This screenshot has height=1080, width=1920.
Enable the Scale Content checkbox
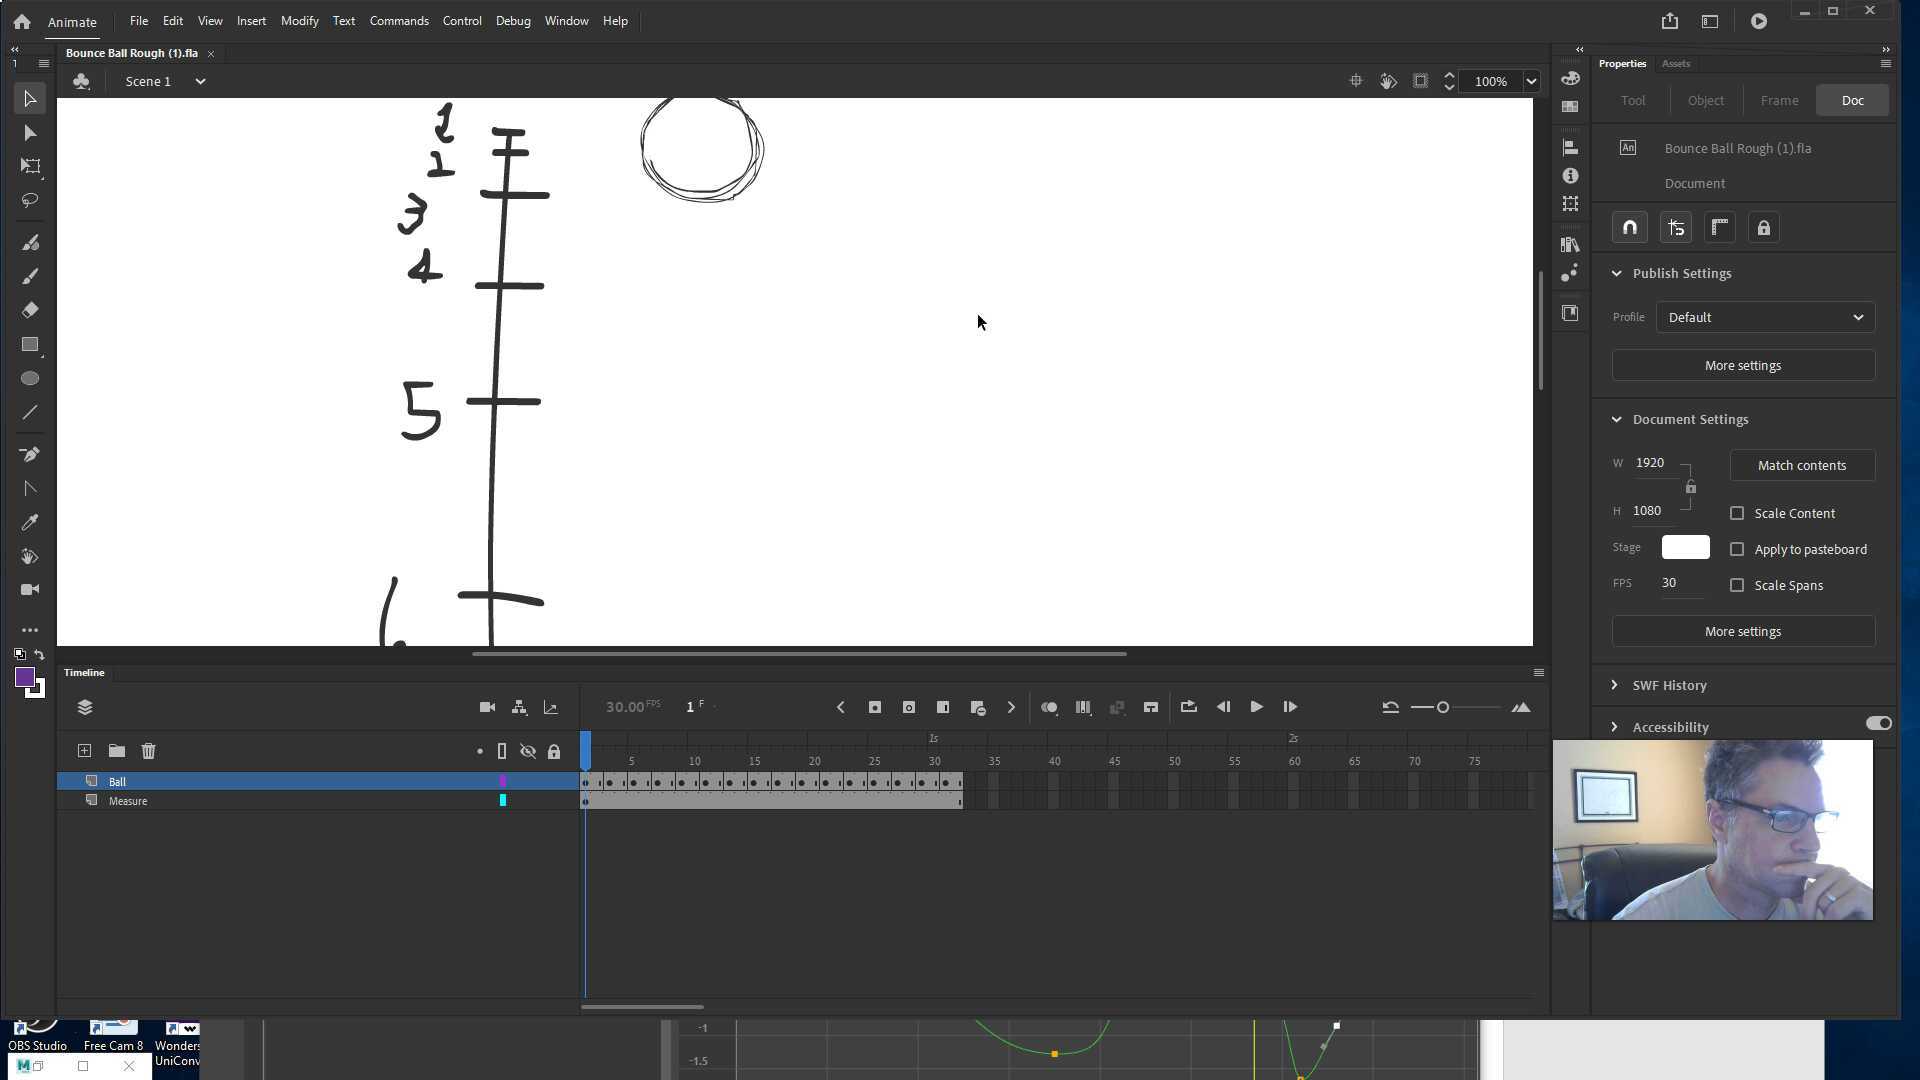coord(1737,513)
